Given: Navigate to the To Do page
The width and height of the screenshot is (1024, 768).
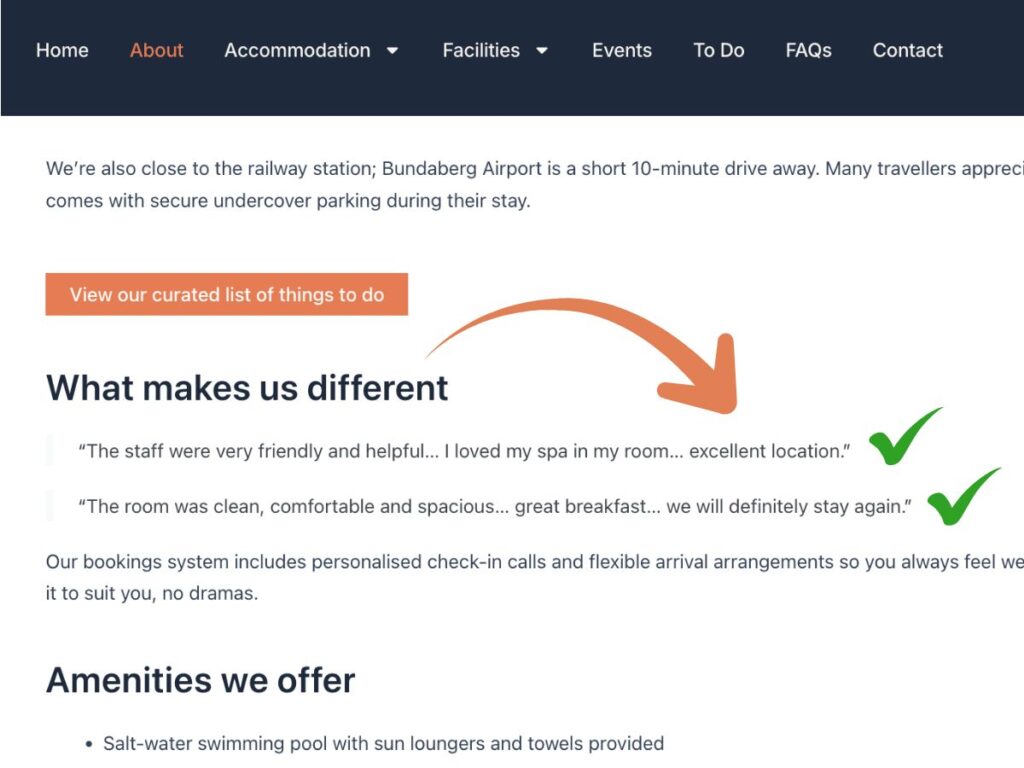Looking at the screenshot, I should [719, 50].
